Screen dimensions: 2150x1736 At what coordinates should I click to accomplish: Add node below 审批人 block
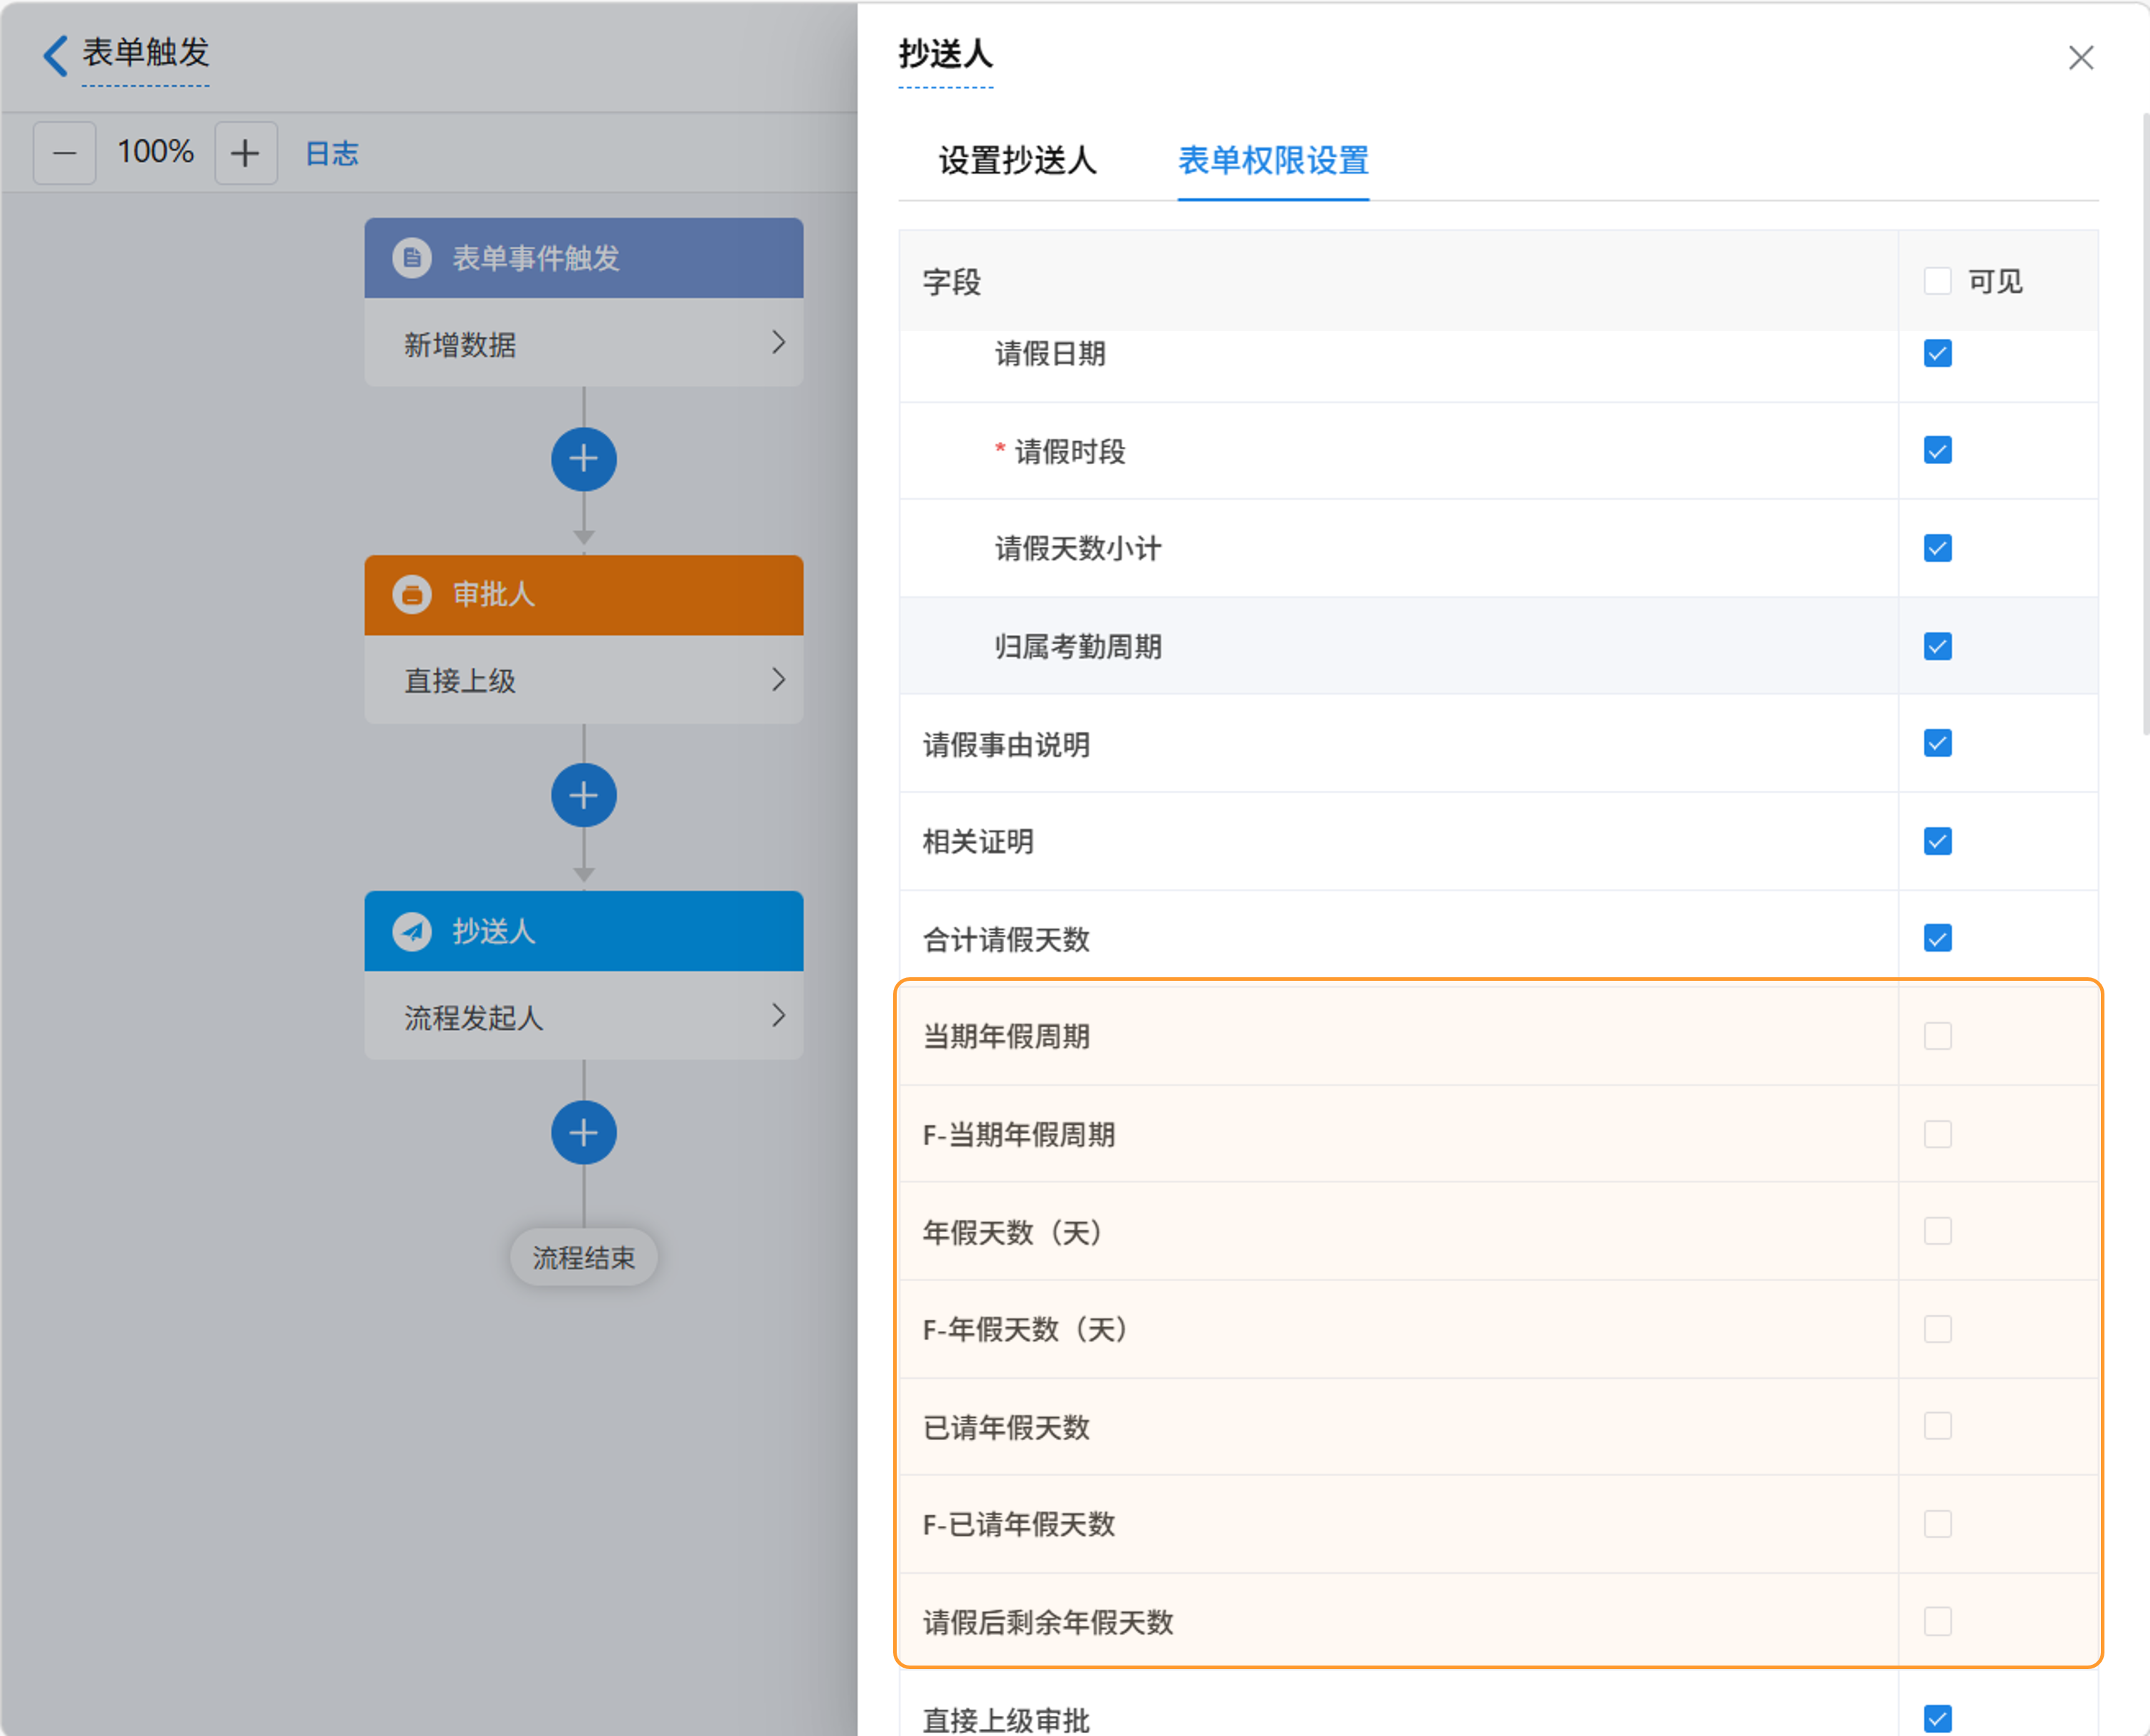(583, 796)
